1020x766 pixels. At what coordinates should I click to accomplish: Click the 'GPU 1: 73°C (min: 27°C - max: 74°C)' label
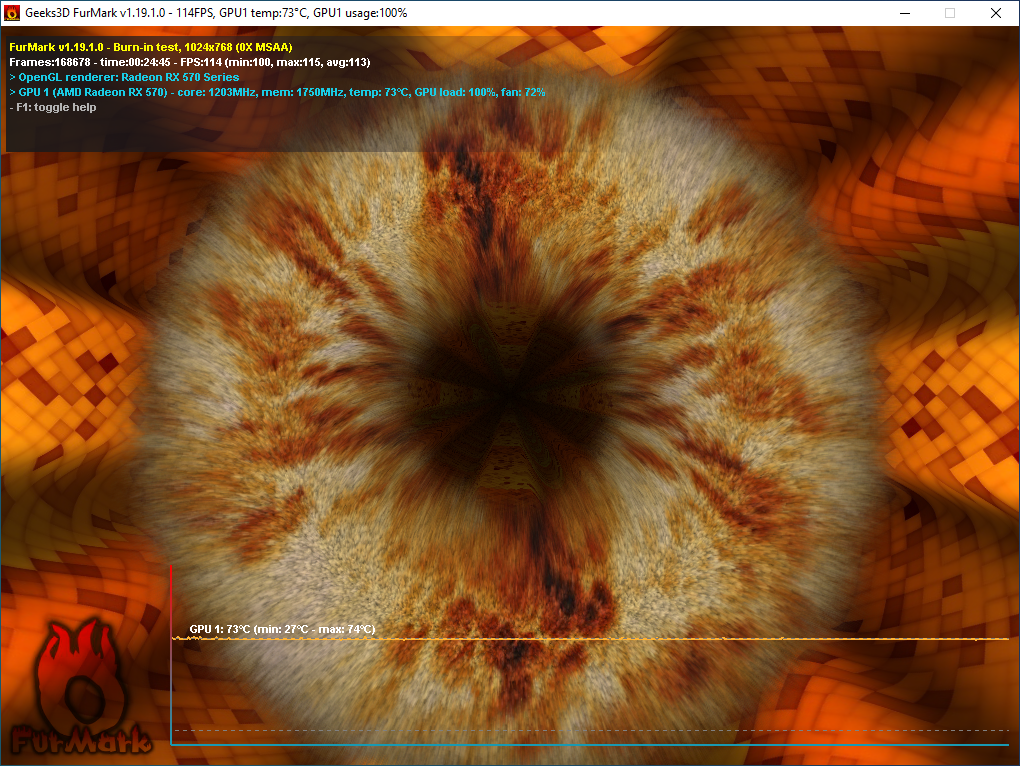coord(282,629)
